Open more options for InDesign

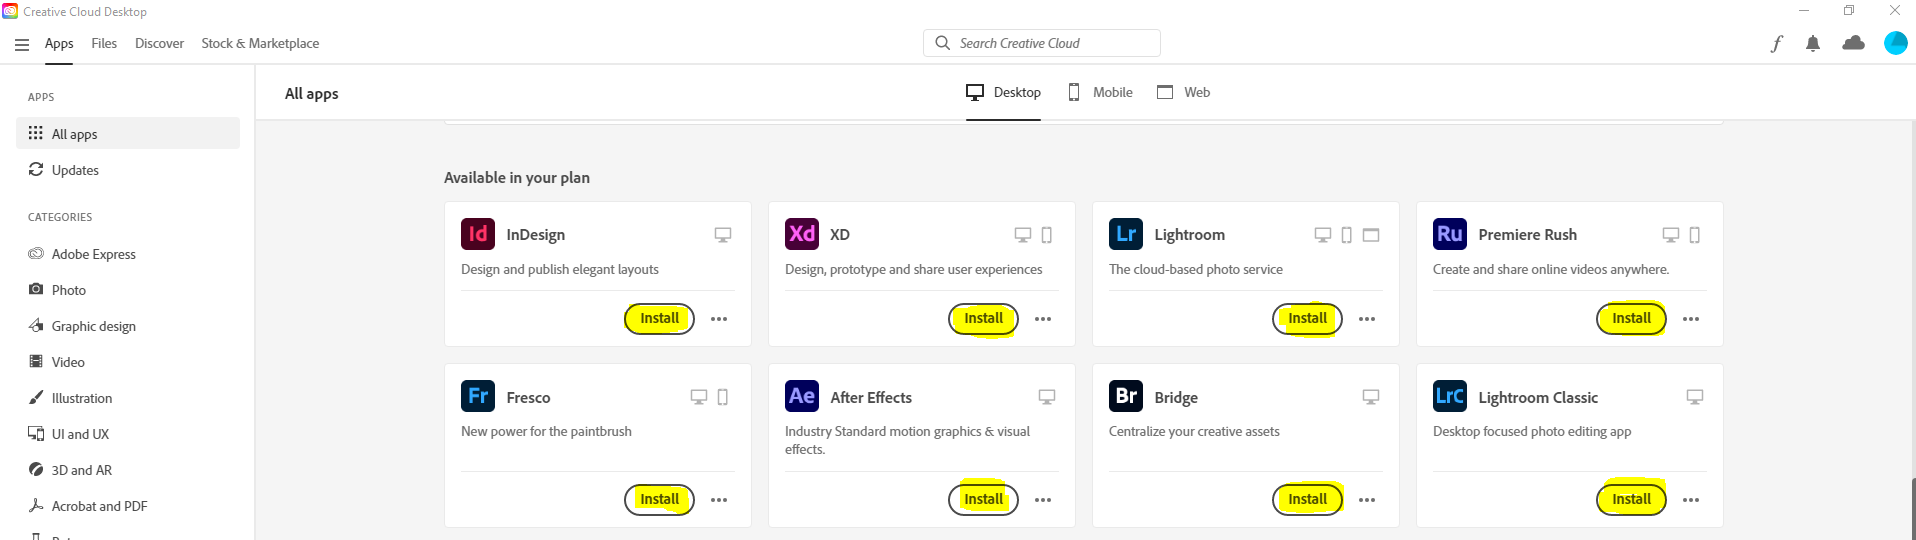pos(719,319)
